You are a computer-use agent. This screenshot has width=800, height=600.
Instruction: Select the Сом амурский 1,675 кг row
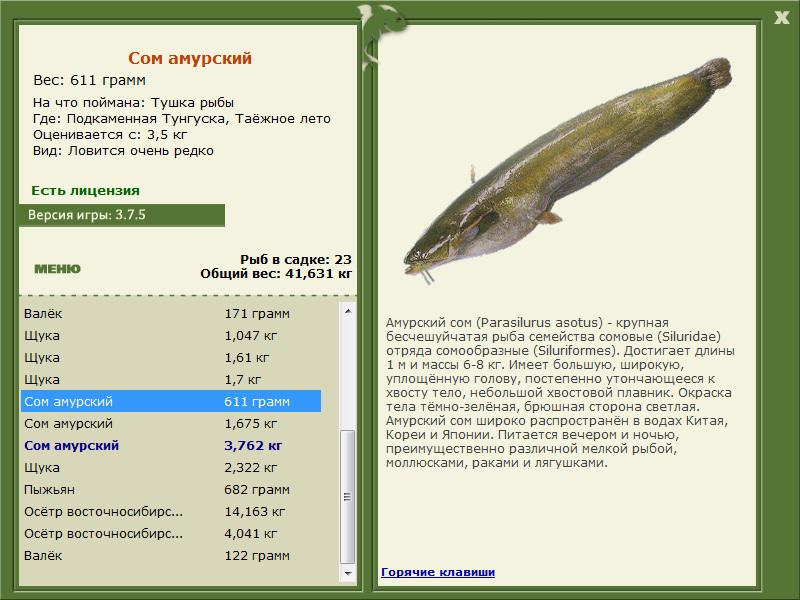tap(171, 423)
